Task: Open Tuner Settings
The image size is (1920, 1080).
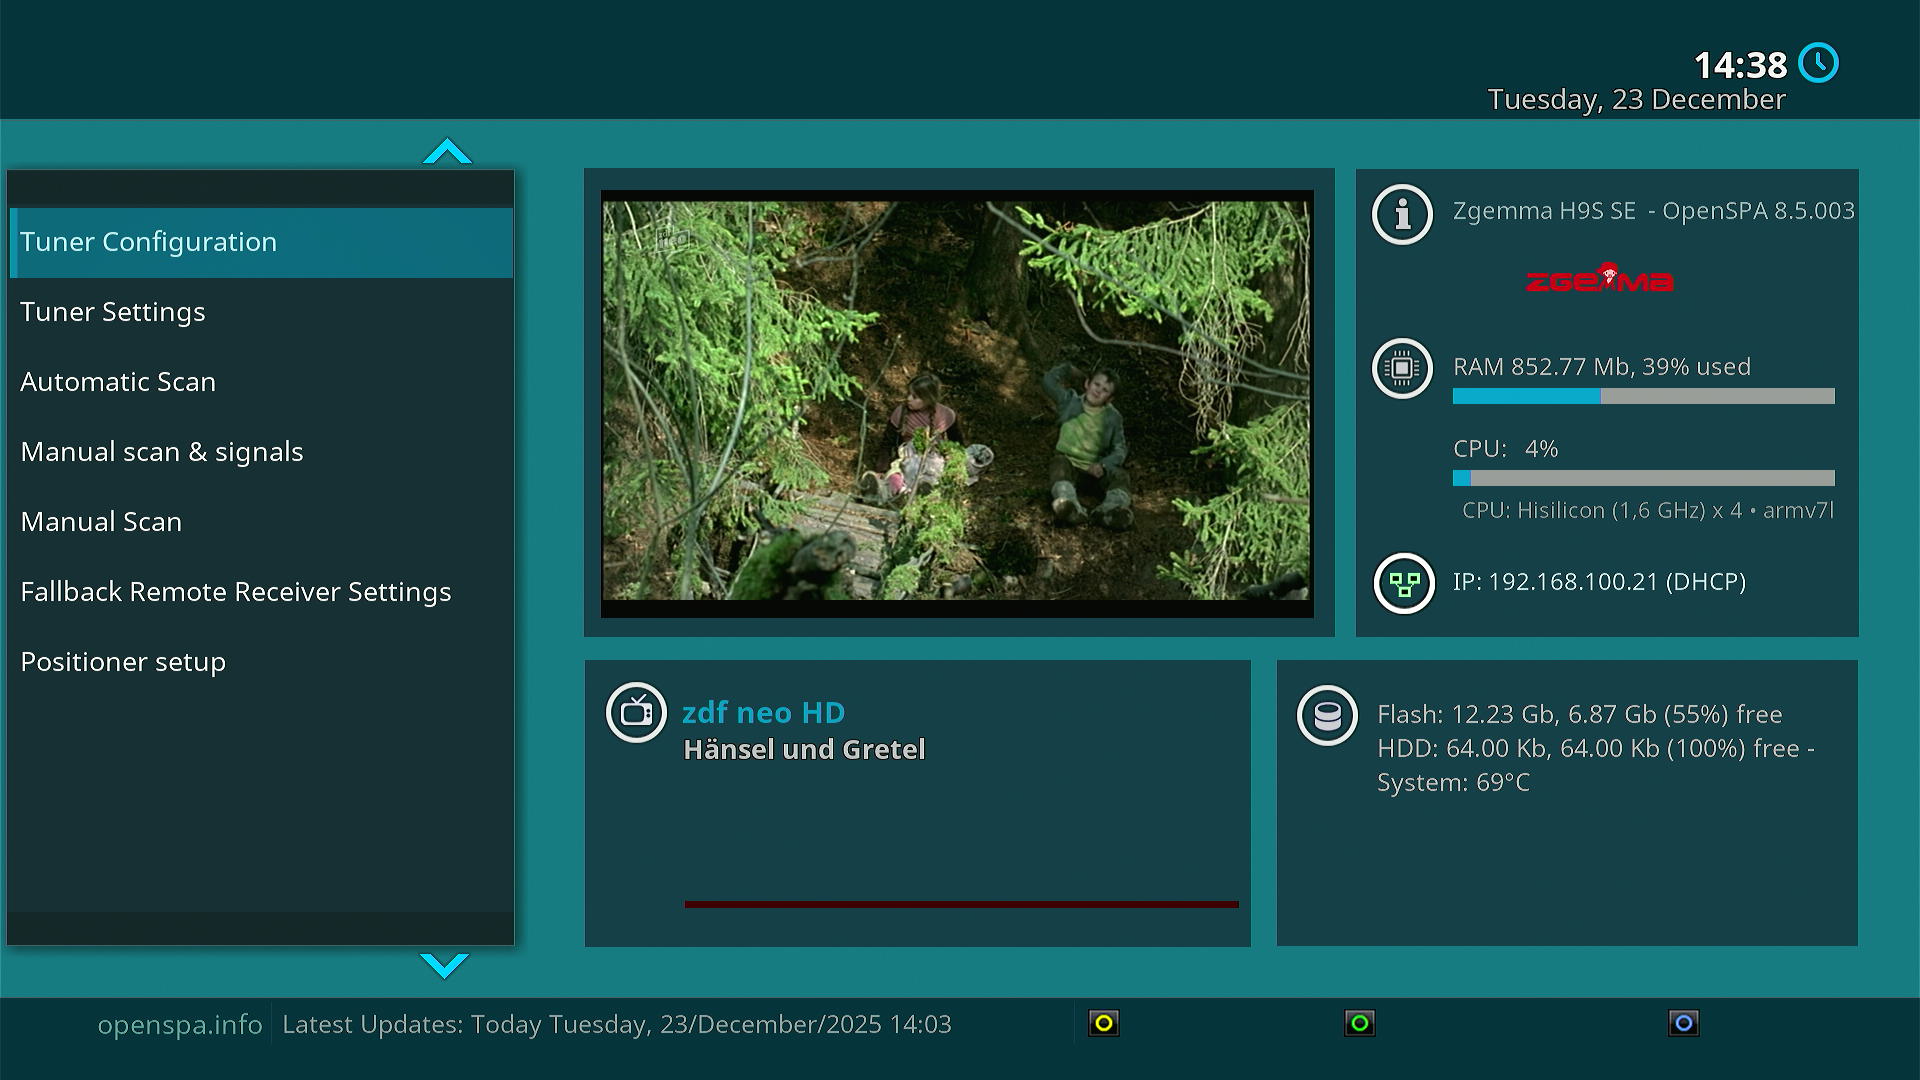Action: pos(261,312)
